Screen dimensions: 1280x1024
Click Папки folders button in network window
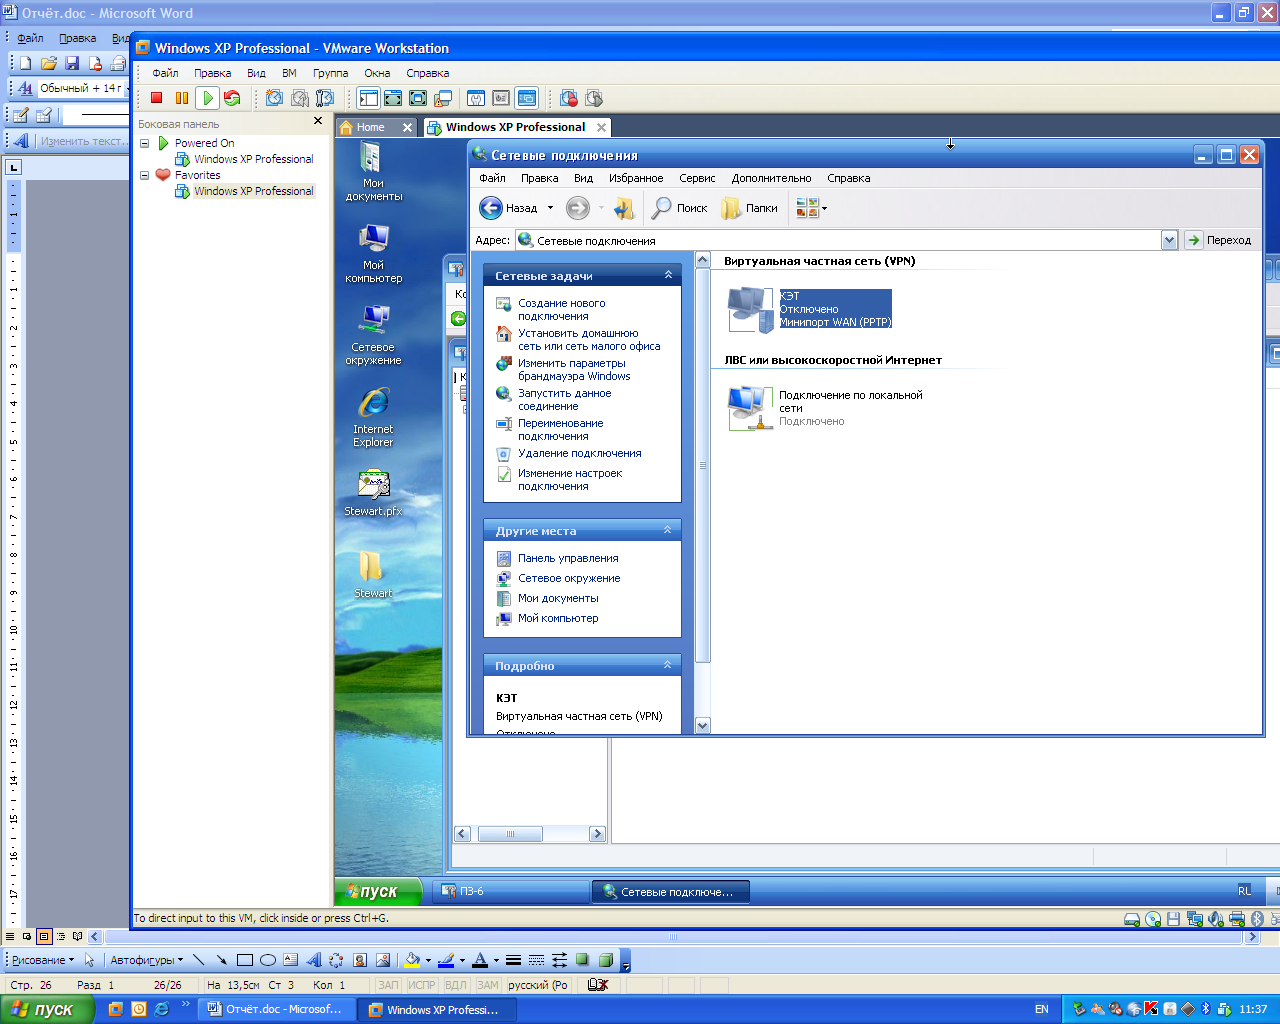pos(750,208)
